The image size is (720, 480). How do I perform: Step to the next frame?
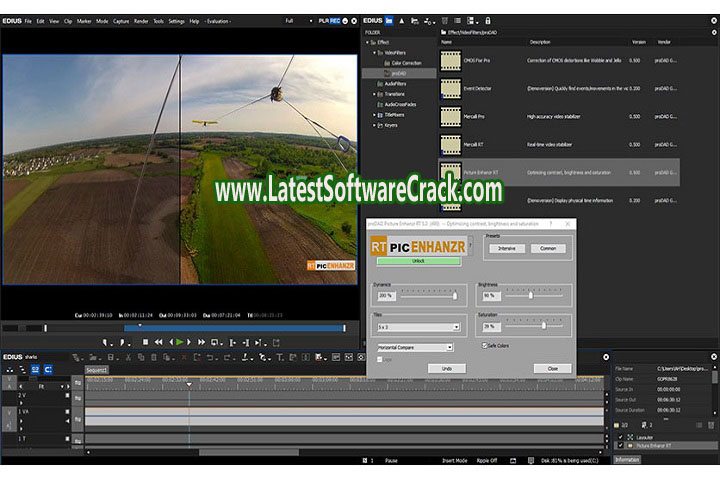[189, 342]
